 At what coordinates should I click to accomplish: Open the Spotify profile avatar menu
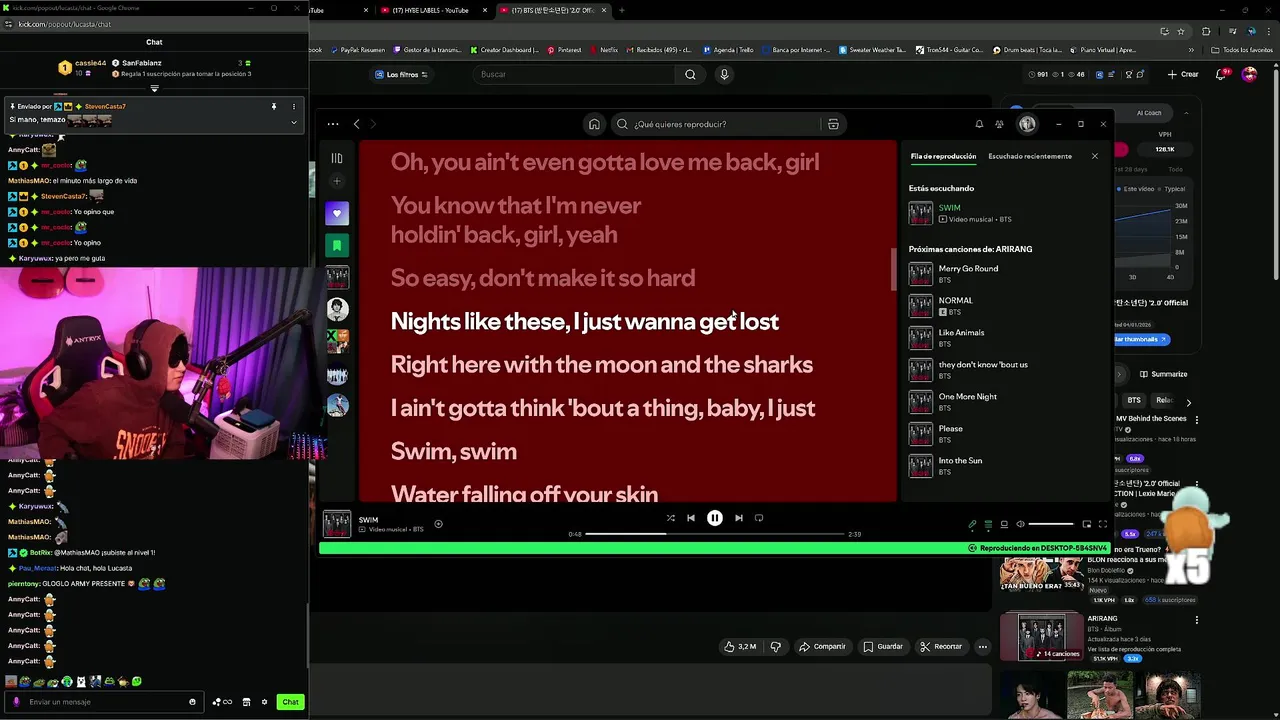click(x=1027, y=124)
